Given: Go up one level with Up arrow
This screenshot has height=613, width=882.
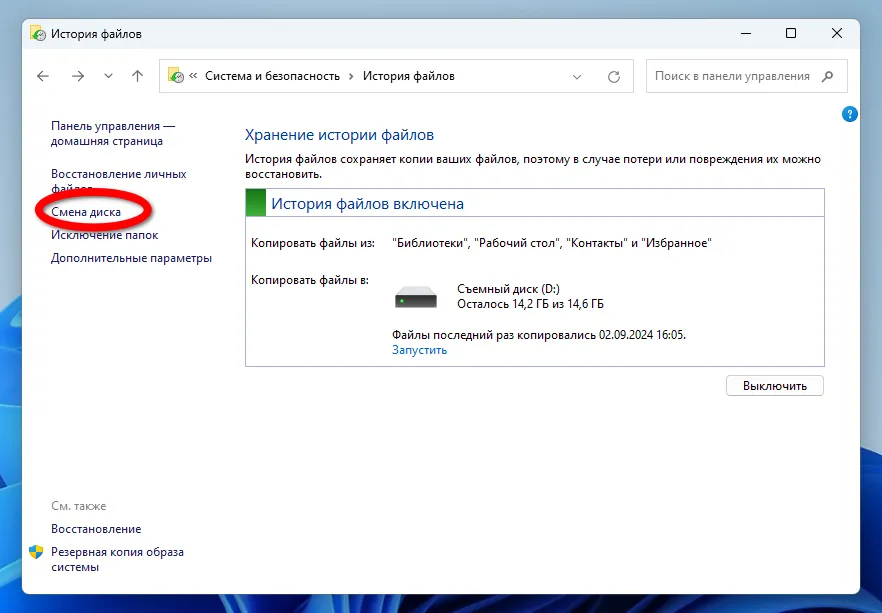Looking at the screenshot, I should pyautogui.click(x=137, y=76).
